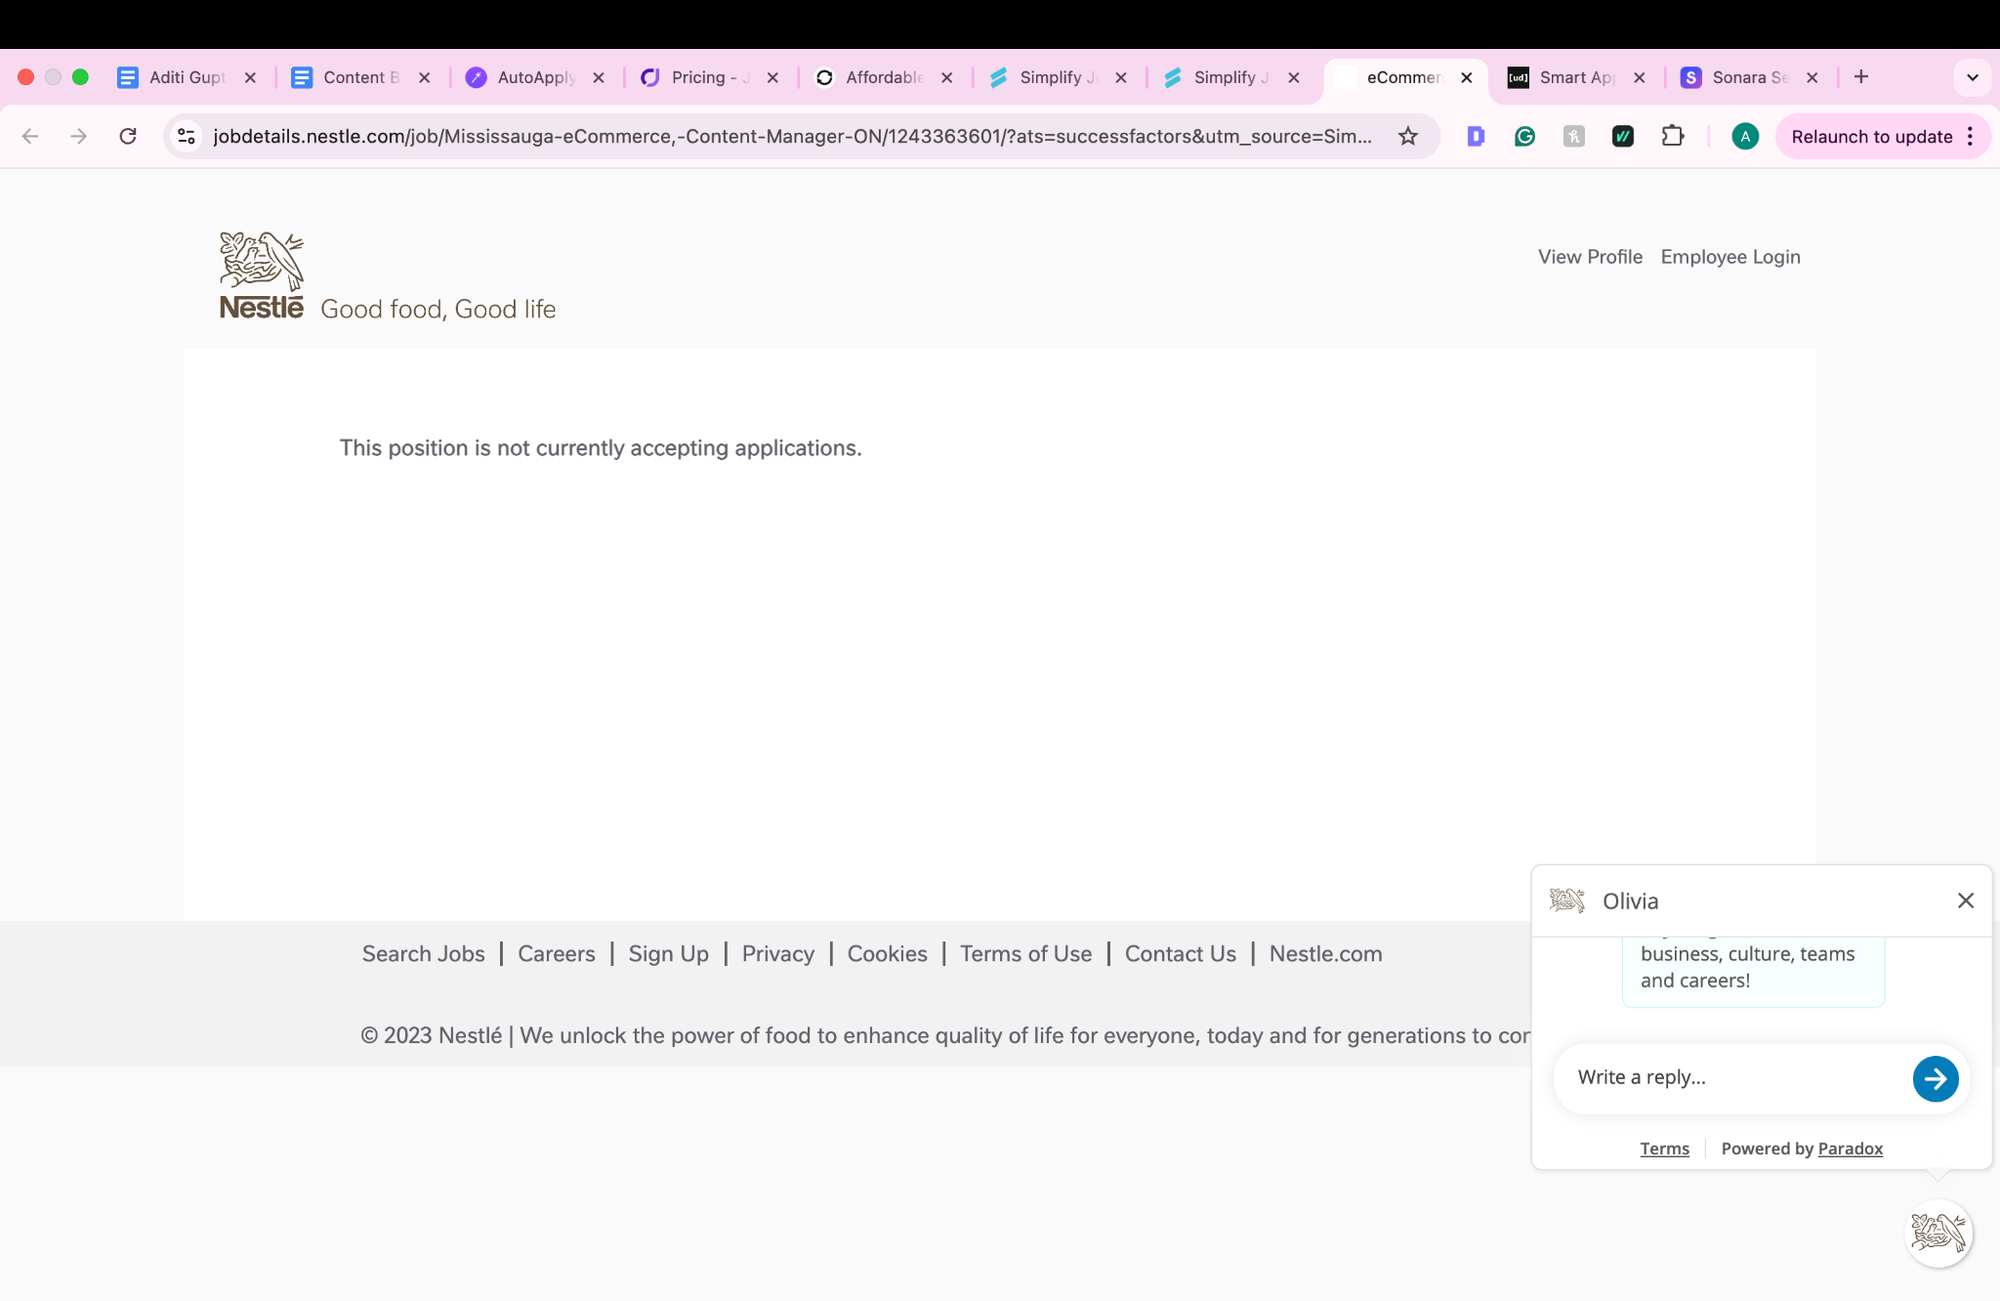Open the Search Jobs footer link
Viewport: 2000px width, 1301px height.
coord(423,953)
